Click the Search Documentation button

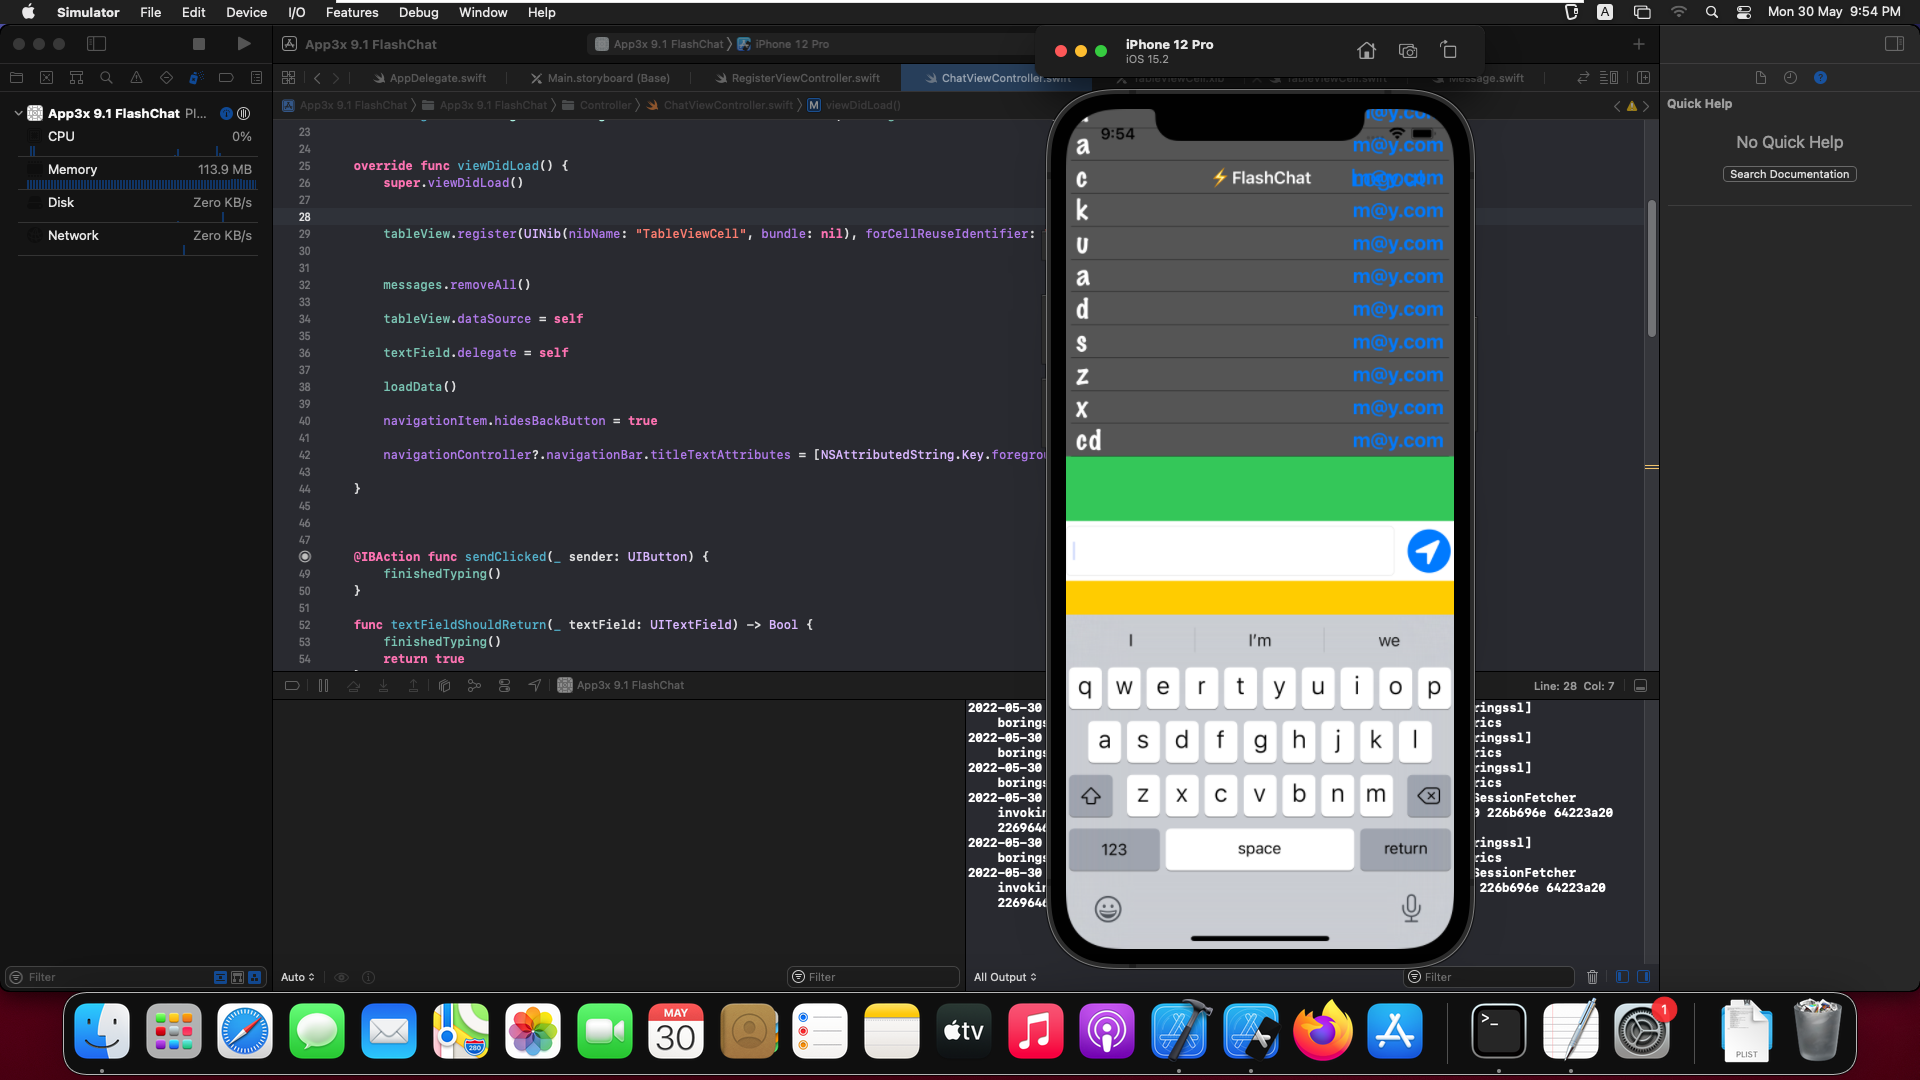pos(1789,174)
